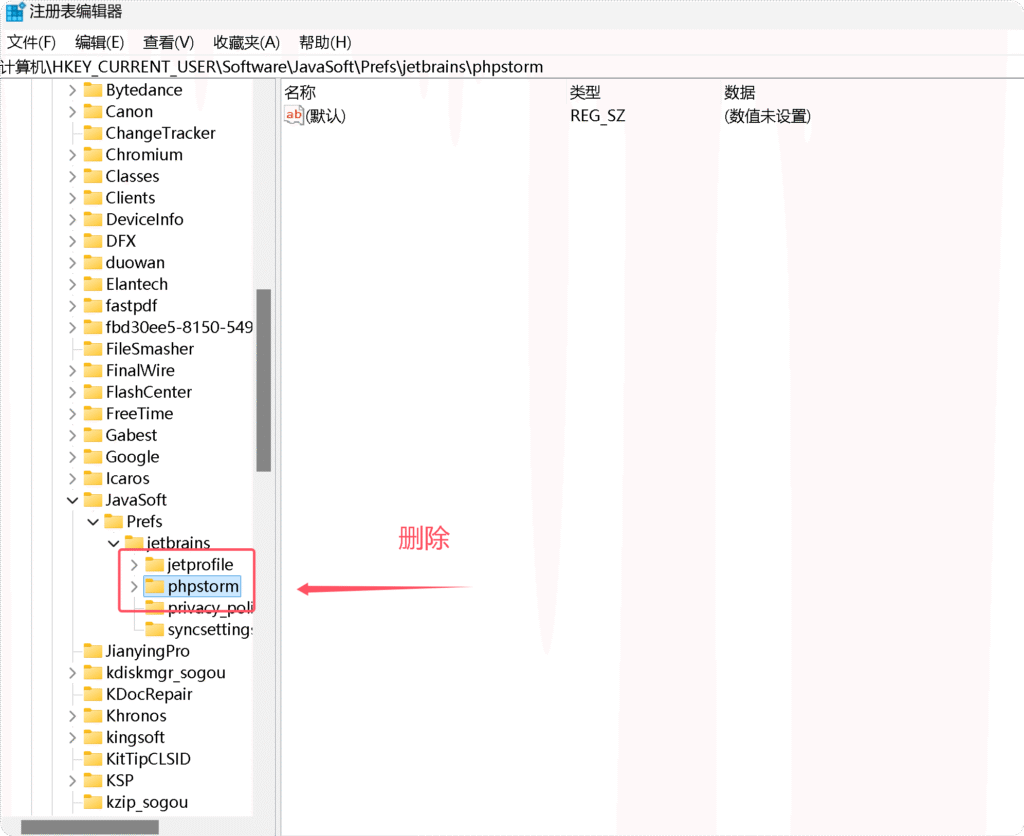Select the jetbrains key label
The image size is (1024, 836).
pos(178,543)
